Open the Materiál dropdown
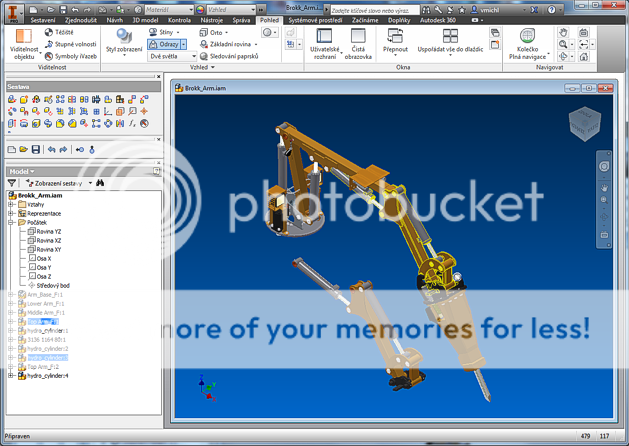The width and height of the screenshot is (629, 446). [169, 10]
